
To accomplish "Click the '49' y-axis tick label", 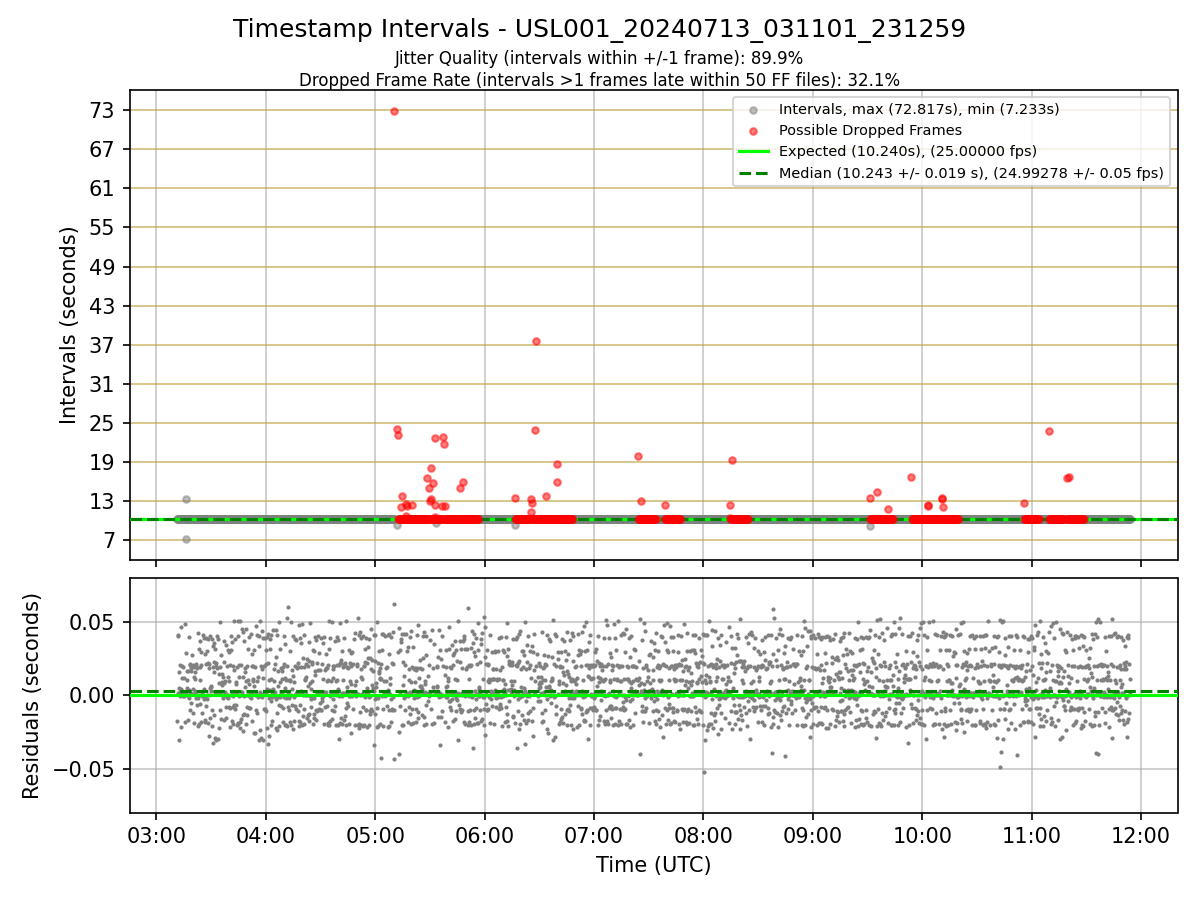I will 104,267.
